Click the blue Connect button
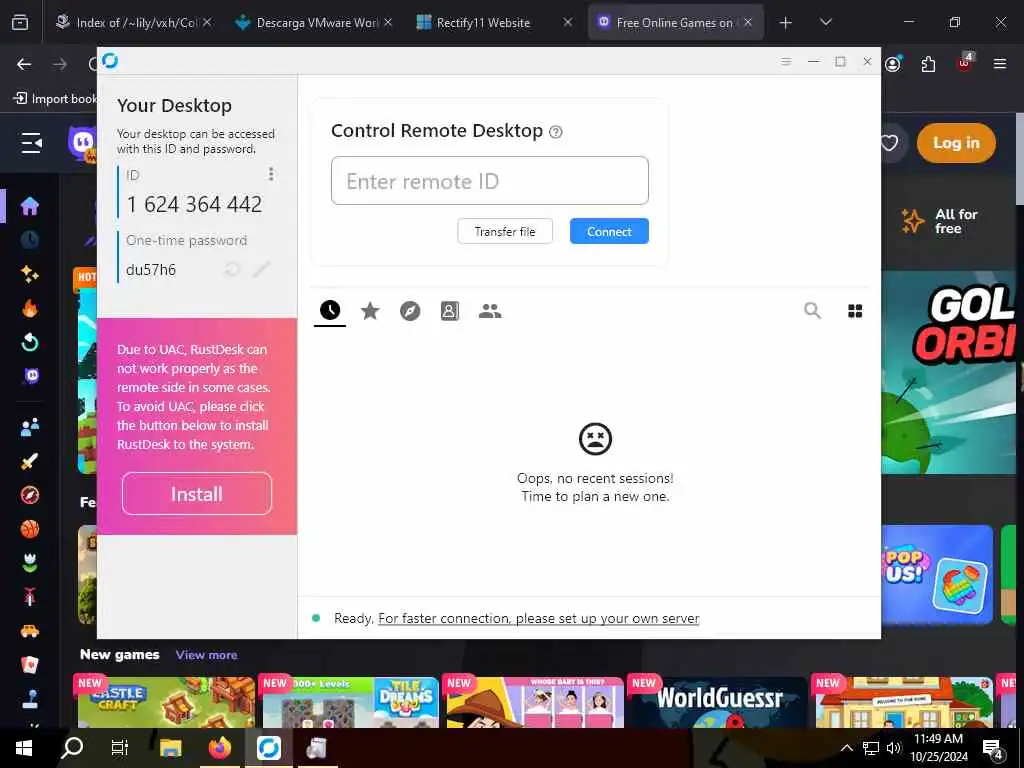Screen dimensions: 1024x768 609,231
